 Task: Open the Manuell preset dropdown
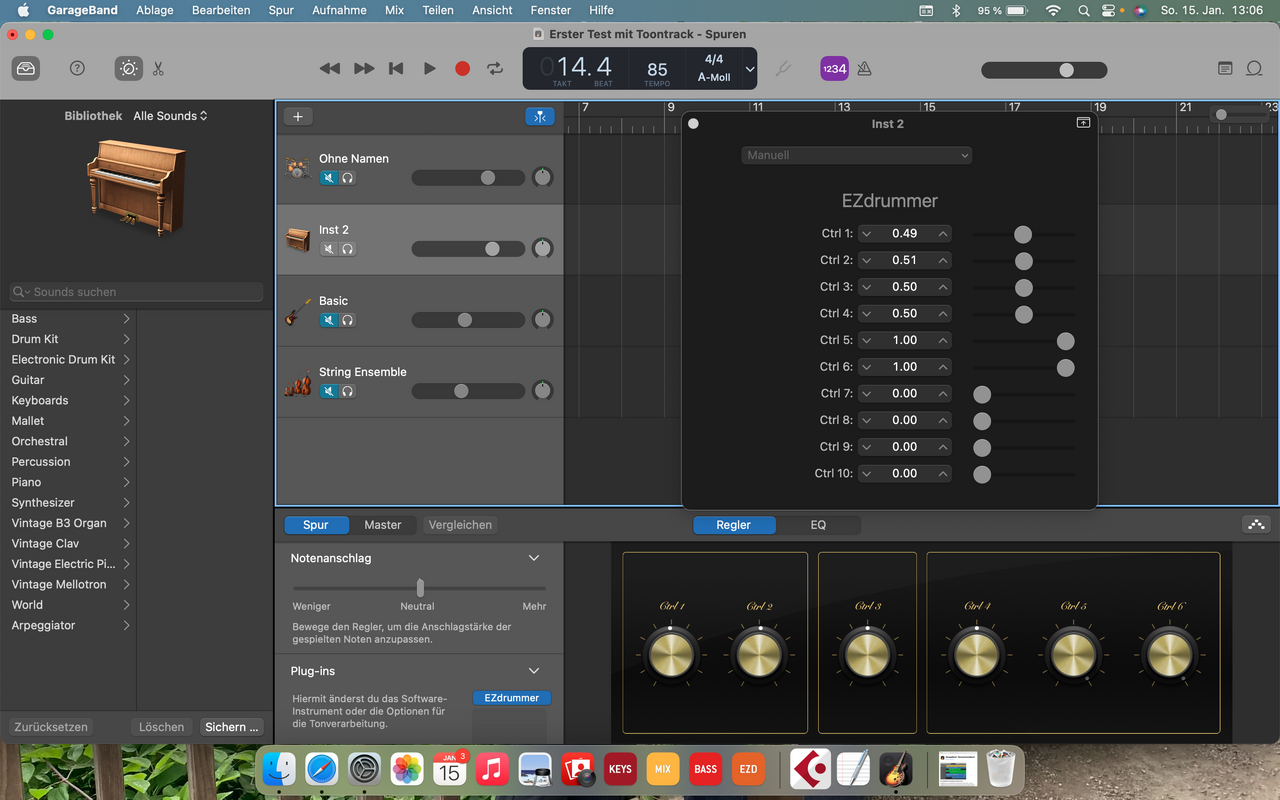coord(856,155)
